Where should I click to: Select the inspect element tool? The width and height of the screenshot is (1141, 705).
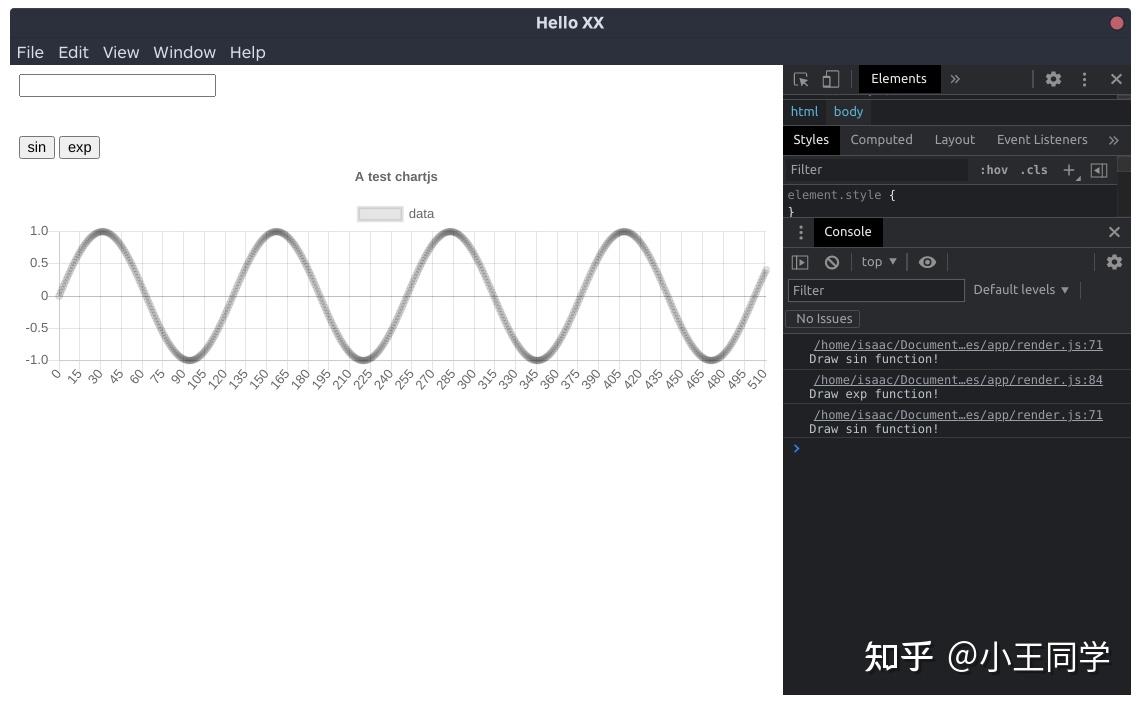click(800, 79)
